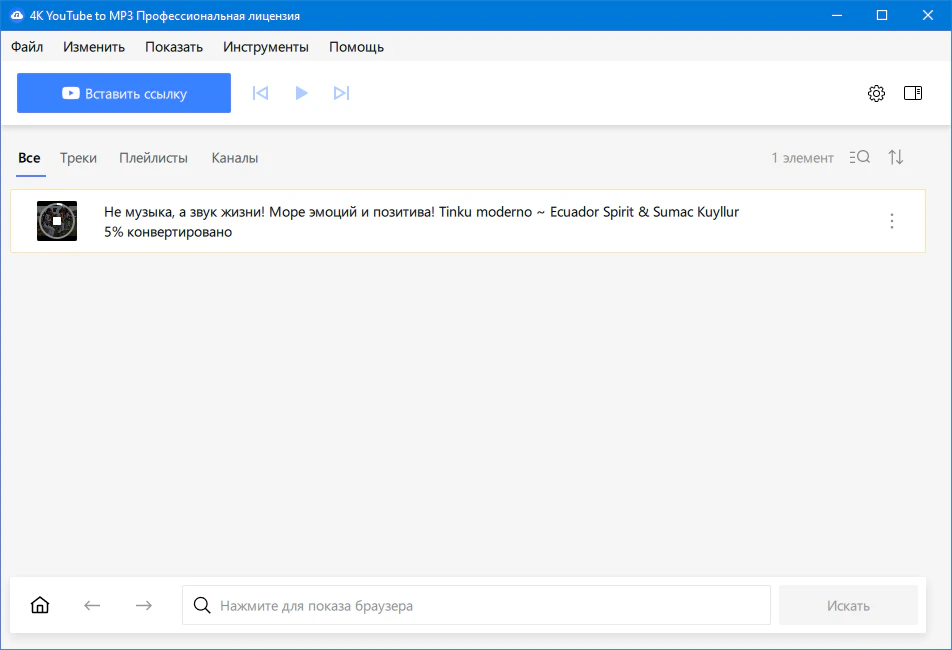
Task: Go to browser home page icon
Action: pyautogui.click(x=40, y=605)
